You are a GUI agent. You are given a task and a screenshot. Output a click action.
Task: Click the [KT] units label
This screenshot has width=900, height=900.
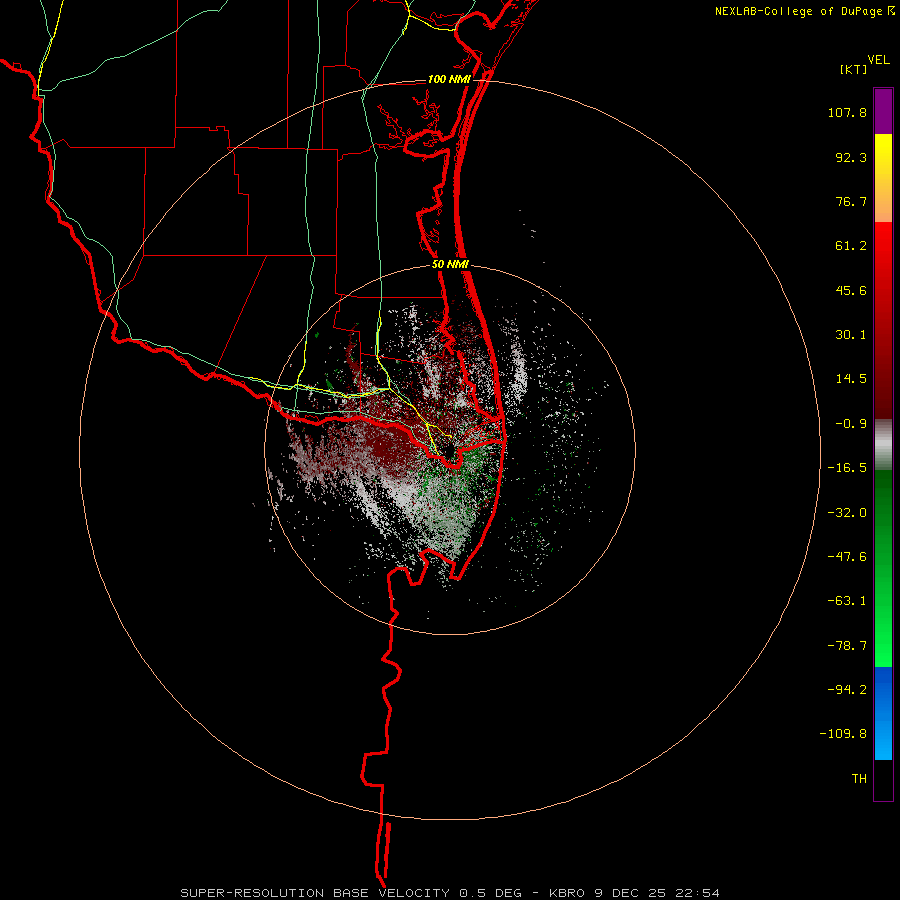[854, 69]
